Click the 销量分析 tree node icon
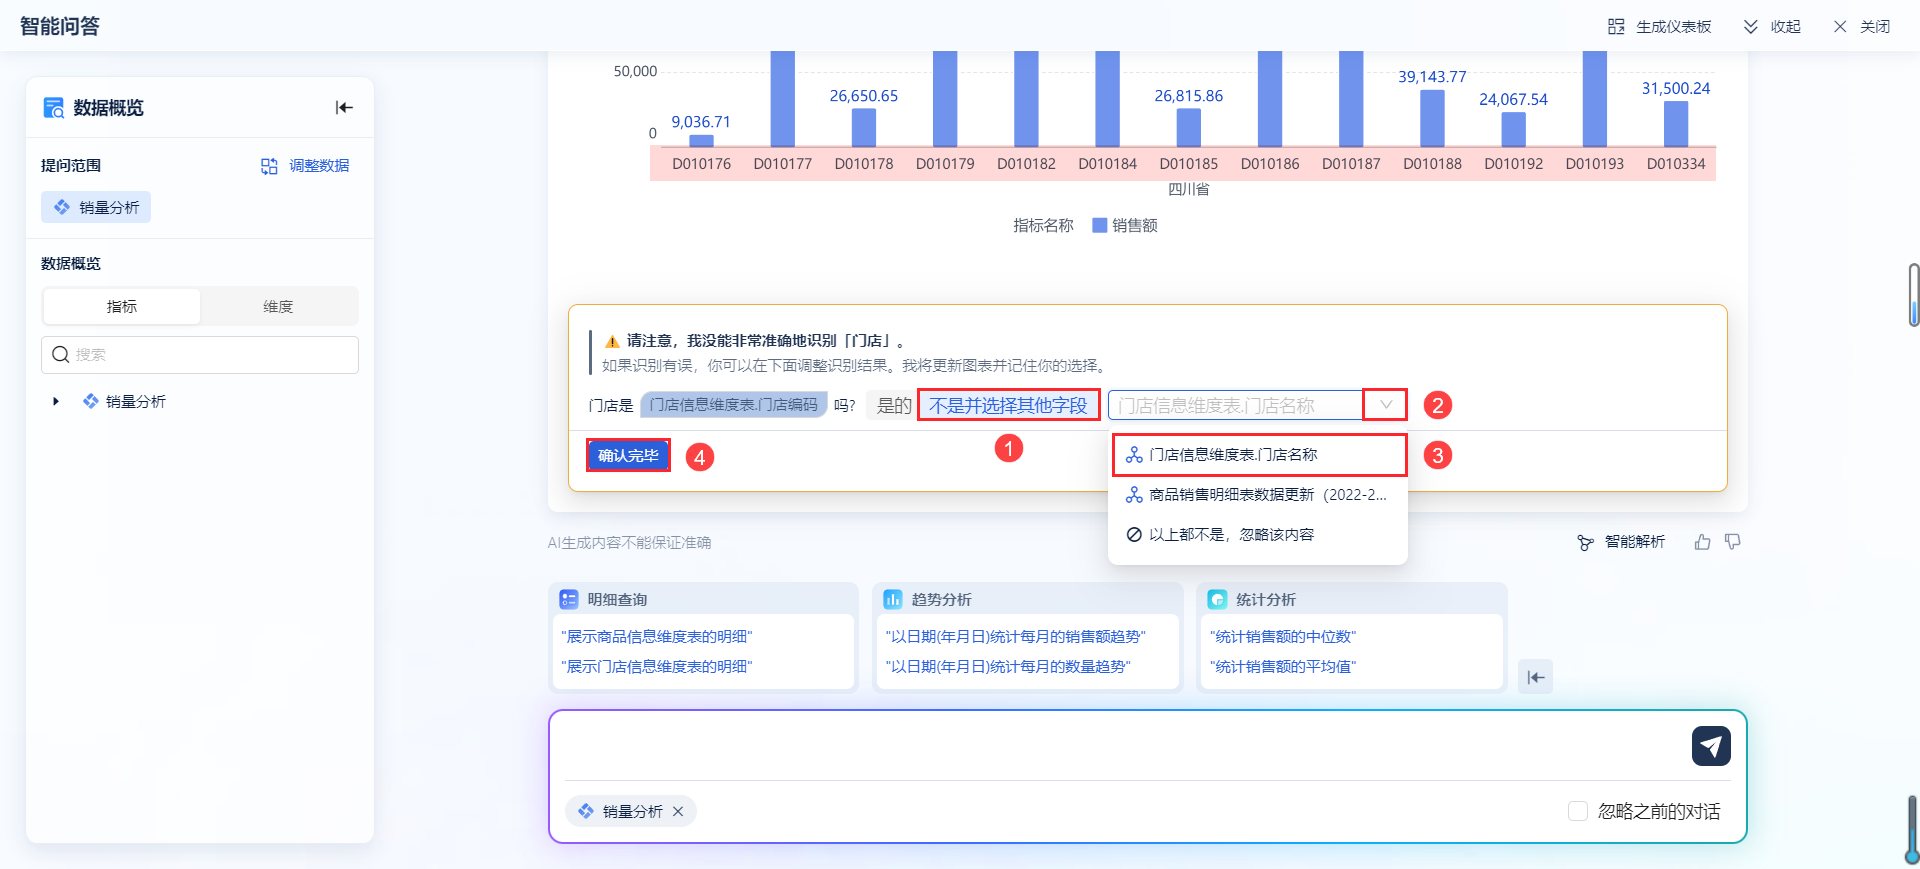 (90, 402)
